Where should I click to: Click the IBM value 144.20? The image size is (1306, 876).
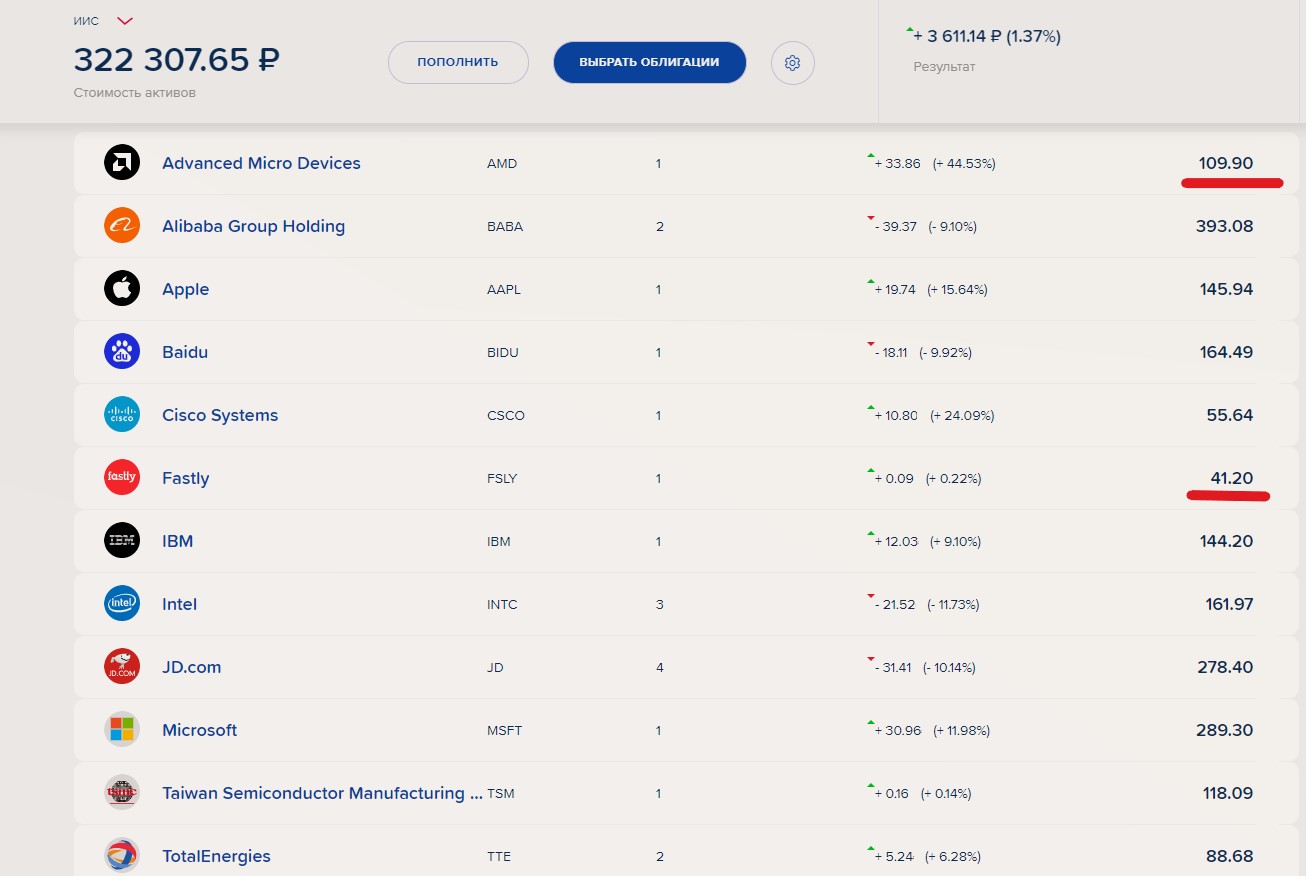click(1227, 541)
